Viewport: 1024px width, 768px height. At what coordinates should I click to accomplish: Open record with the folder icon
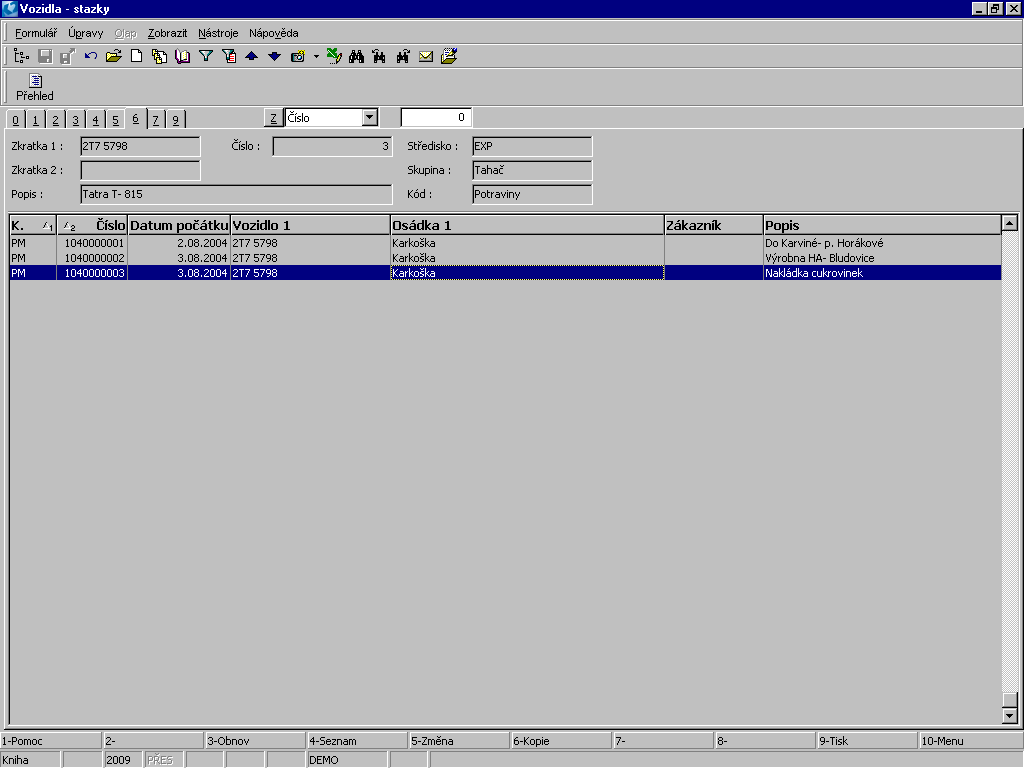[114, 57]
